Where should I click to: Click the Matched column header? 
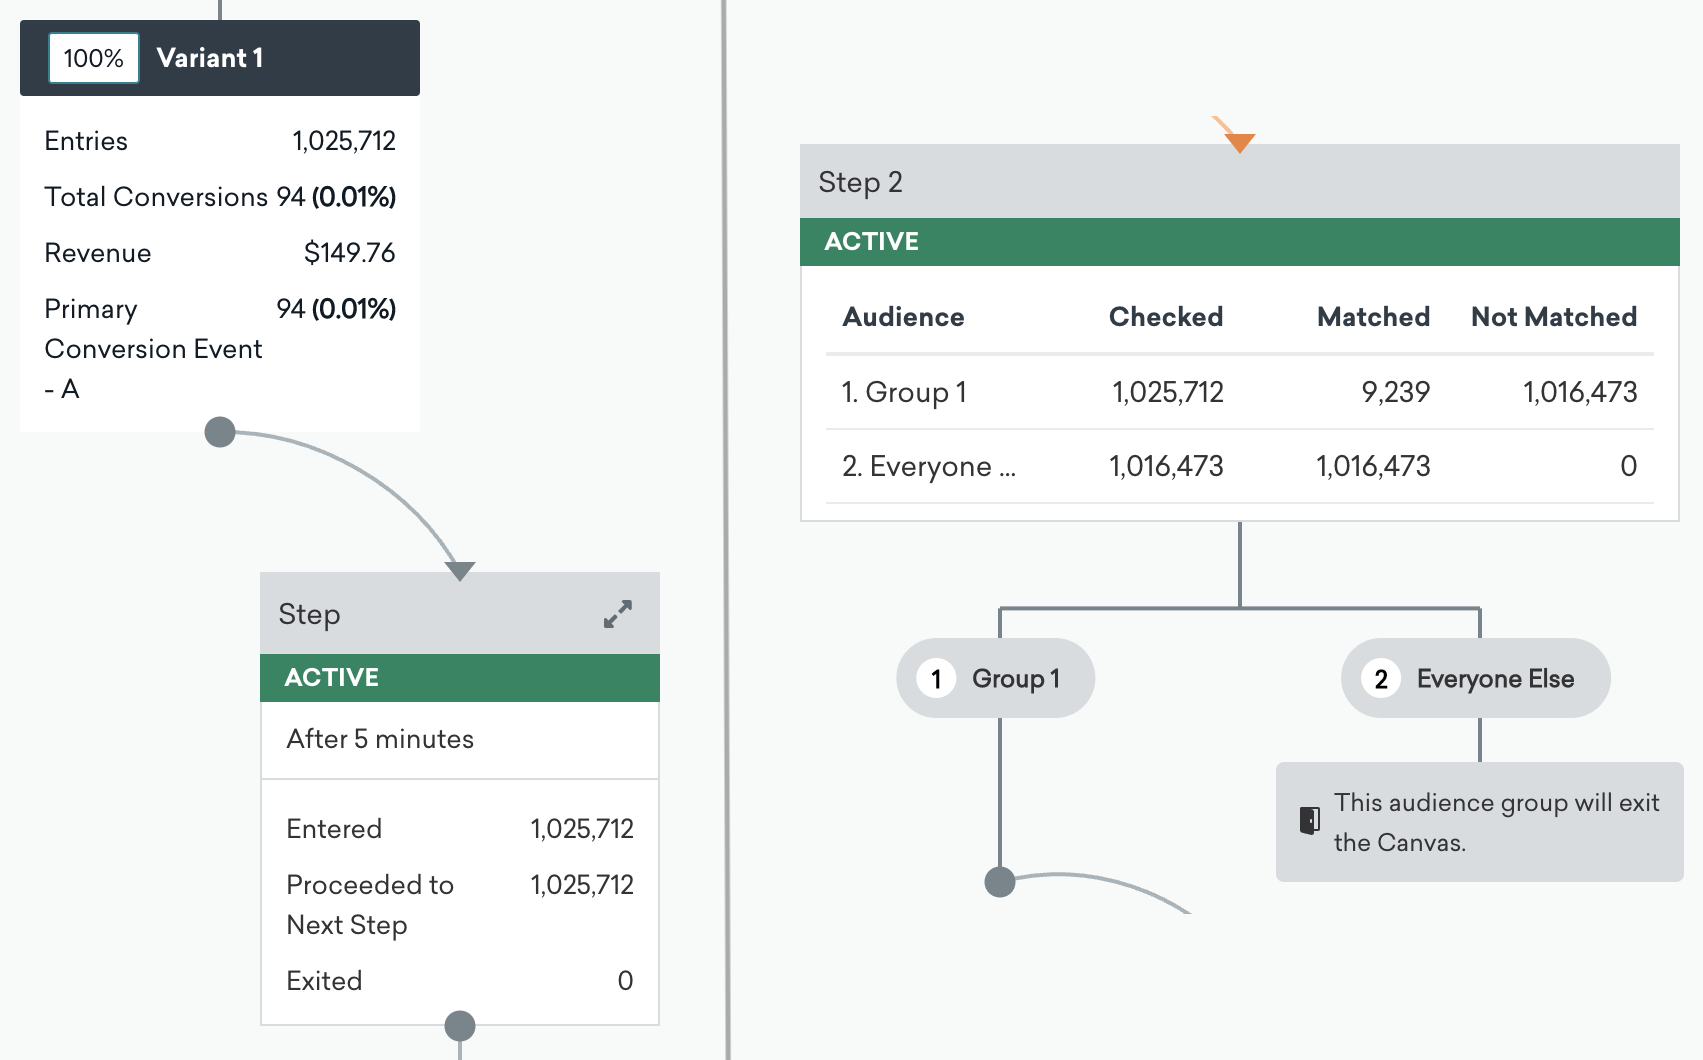(x=1372, y=317)
